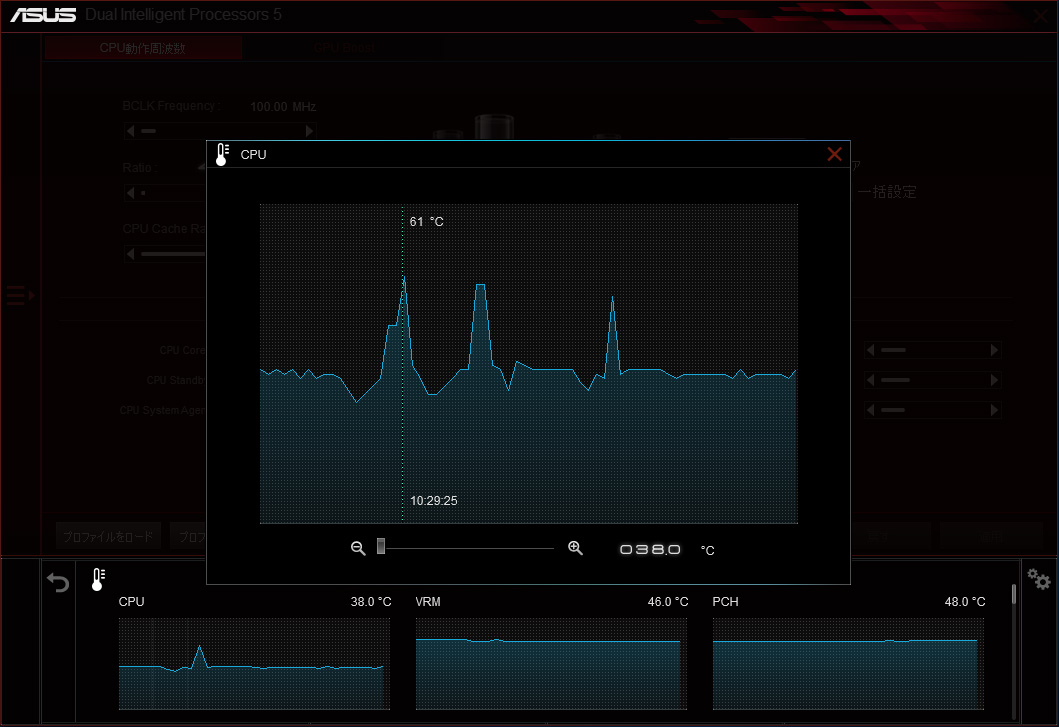
Task: Click the vertical scrollbar in the monitoring panel
Action: pos(1014,595)
